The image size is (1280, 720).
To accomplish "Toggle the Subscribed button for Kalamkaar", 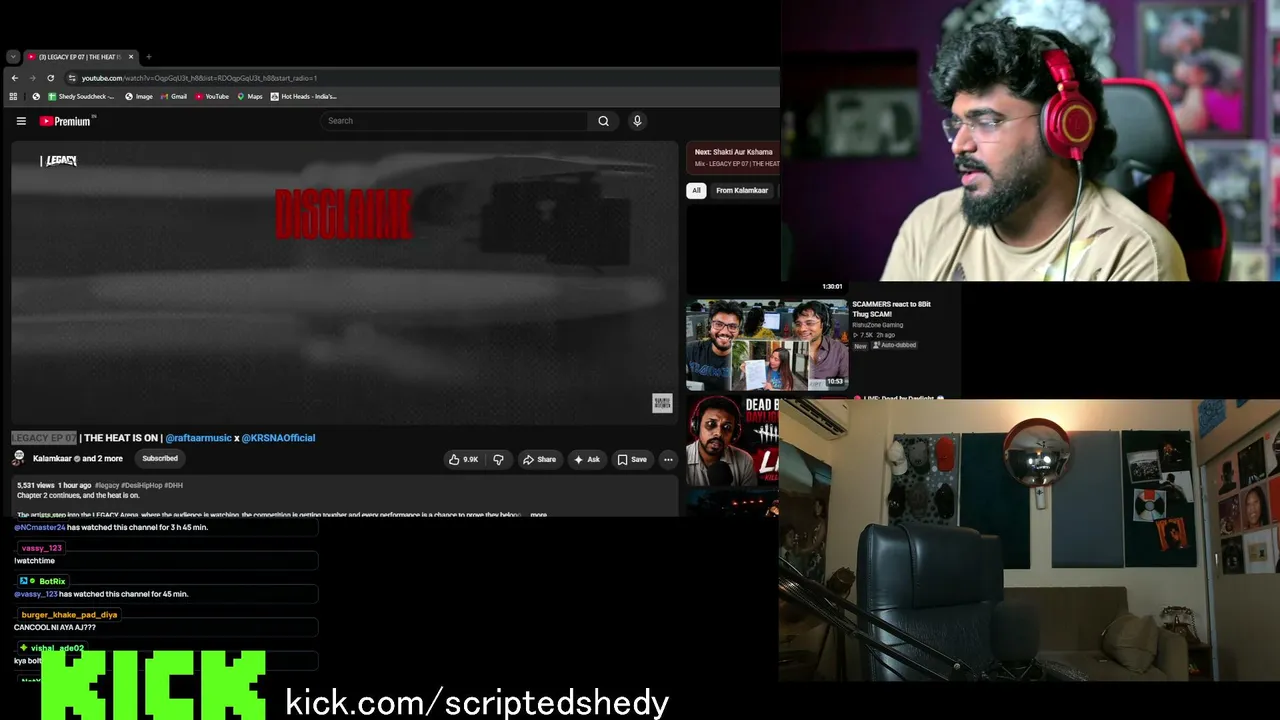I will click(160, 459).
